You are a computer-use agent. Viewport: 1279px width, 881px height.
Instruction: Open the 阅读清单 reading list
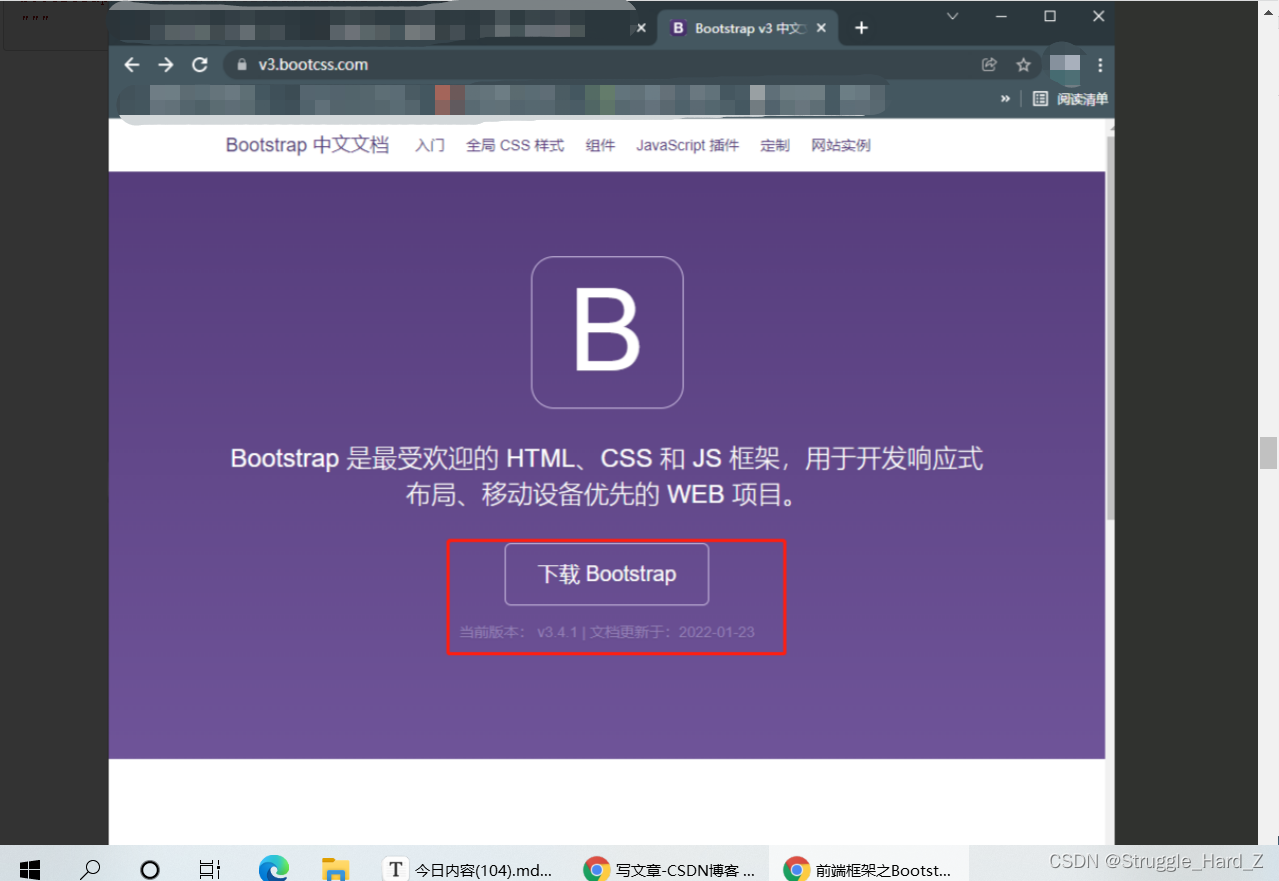pos(1070,99)
